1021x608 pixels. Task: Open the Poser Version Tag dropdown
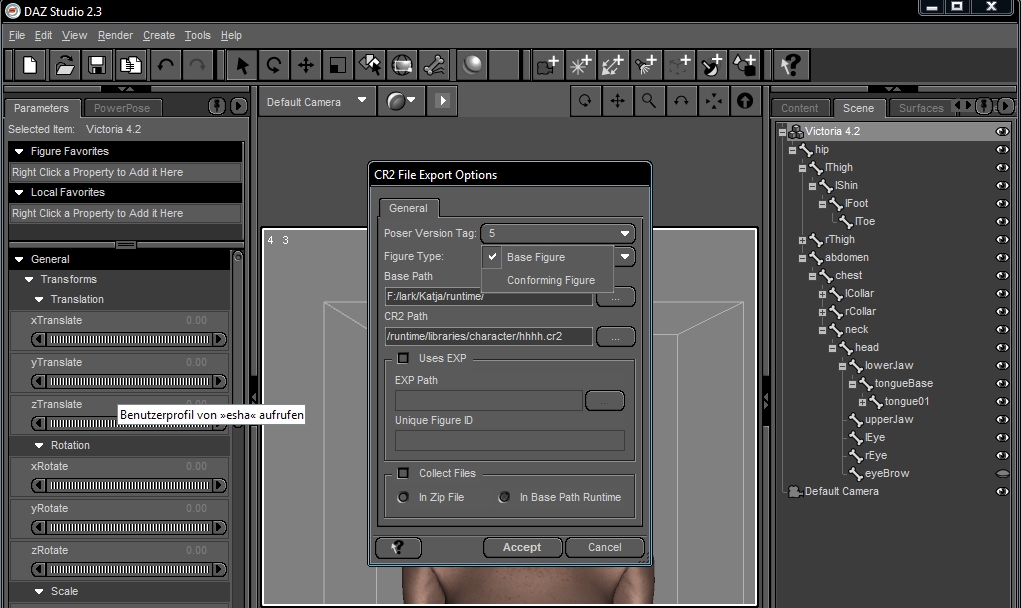click(558, 233)
